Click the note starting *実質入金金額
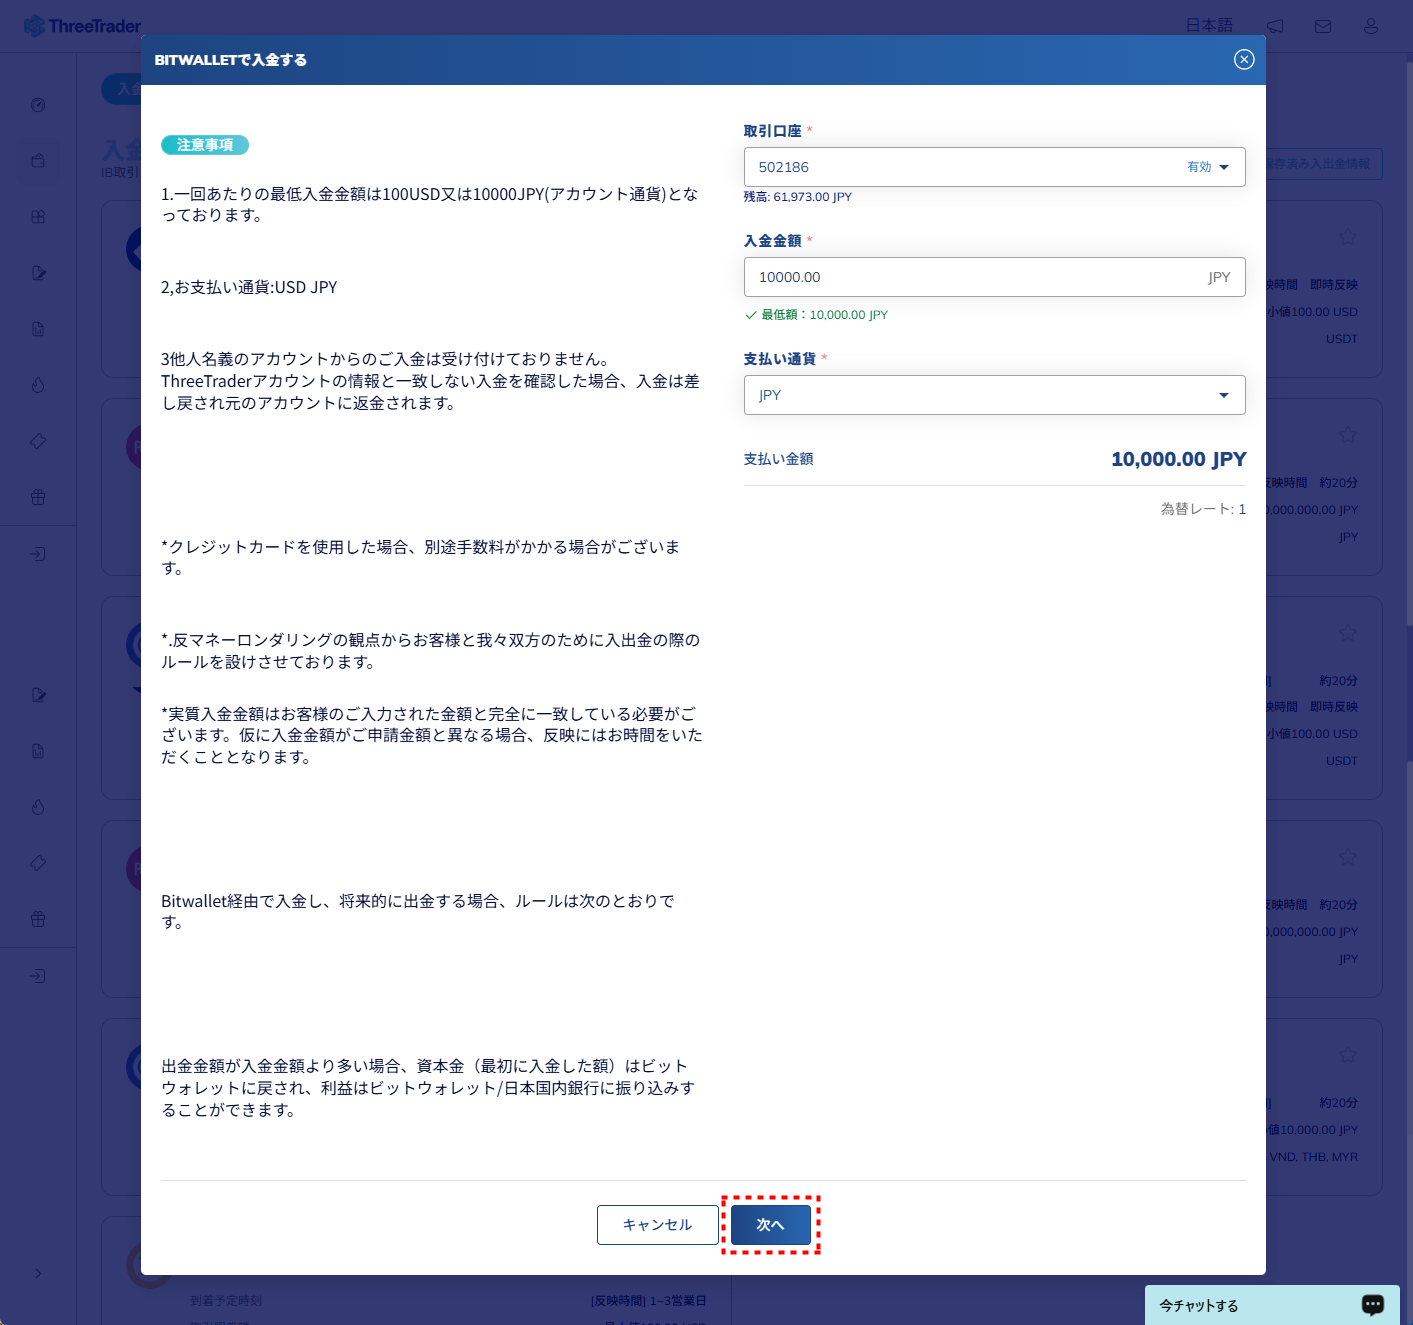 [x=432, y=735]
